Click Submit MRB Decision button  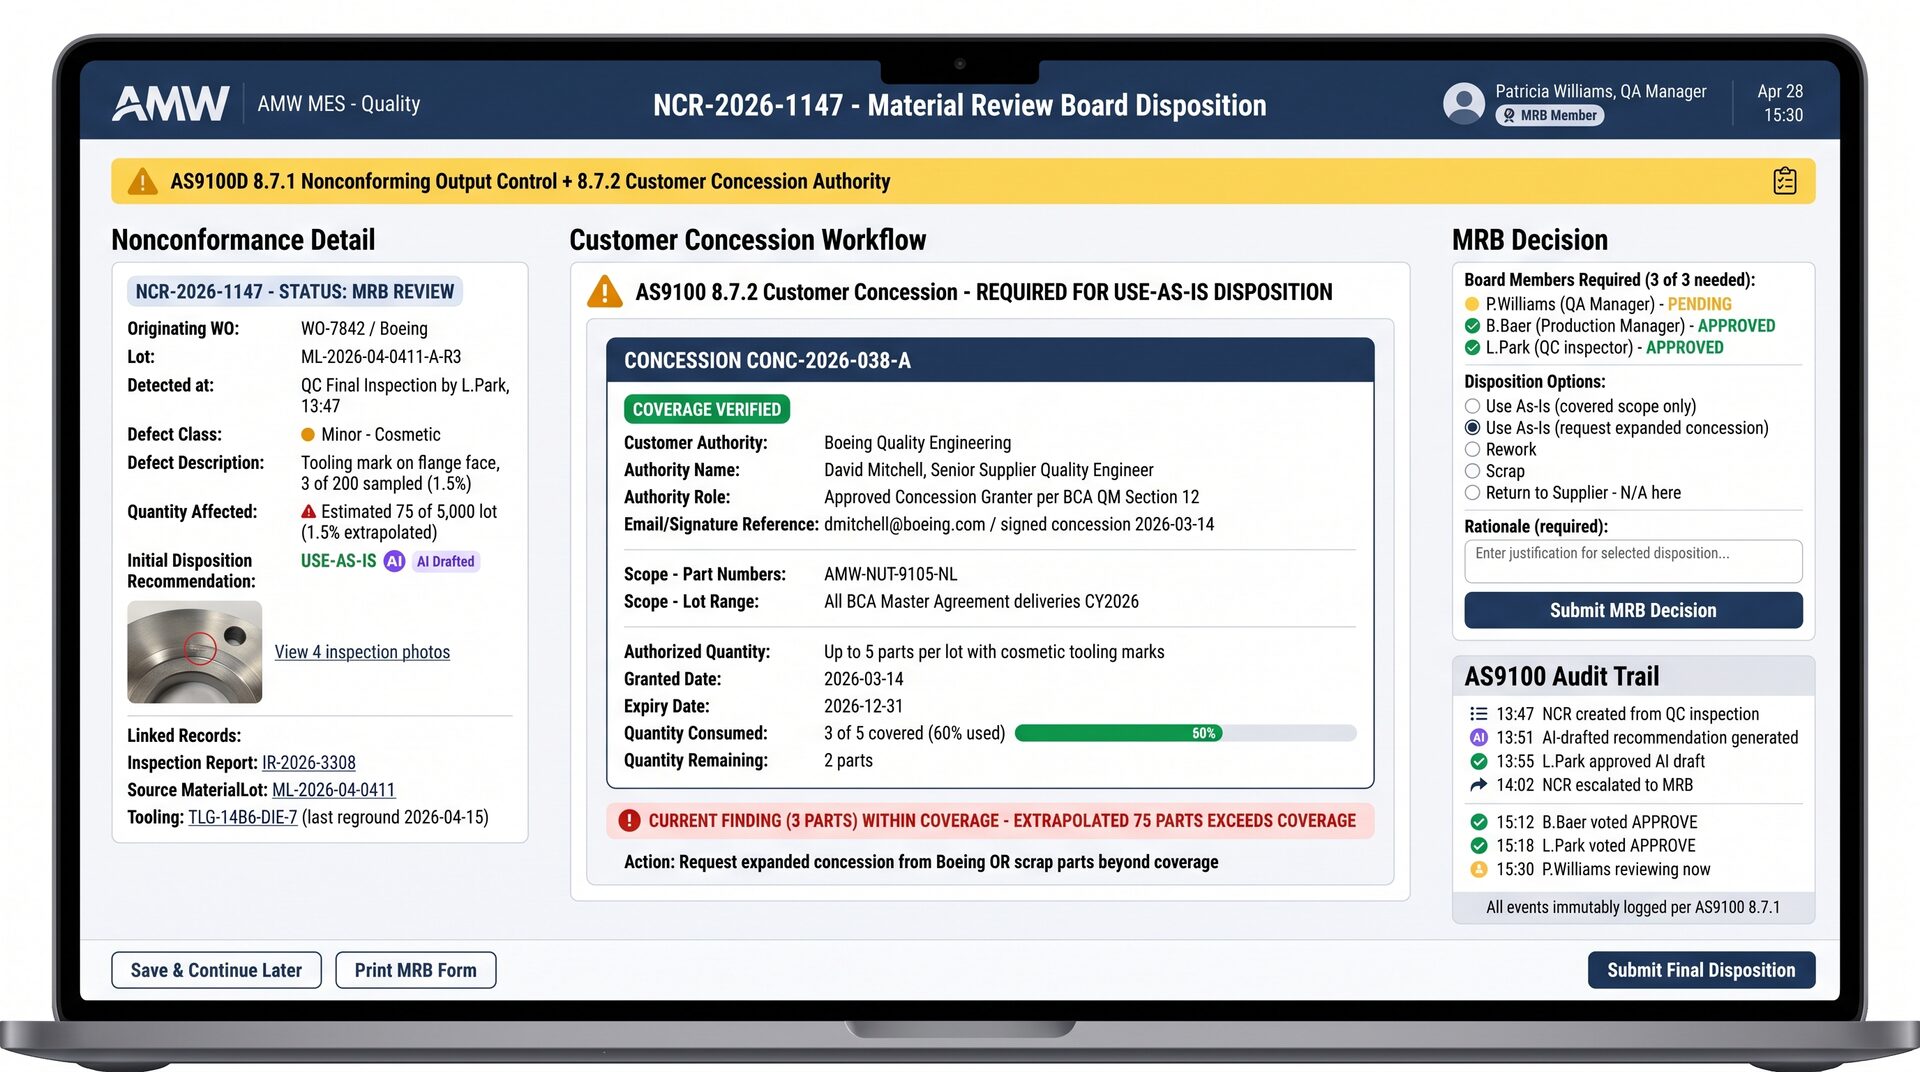[1633, 610]
